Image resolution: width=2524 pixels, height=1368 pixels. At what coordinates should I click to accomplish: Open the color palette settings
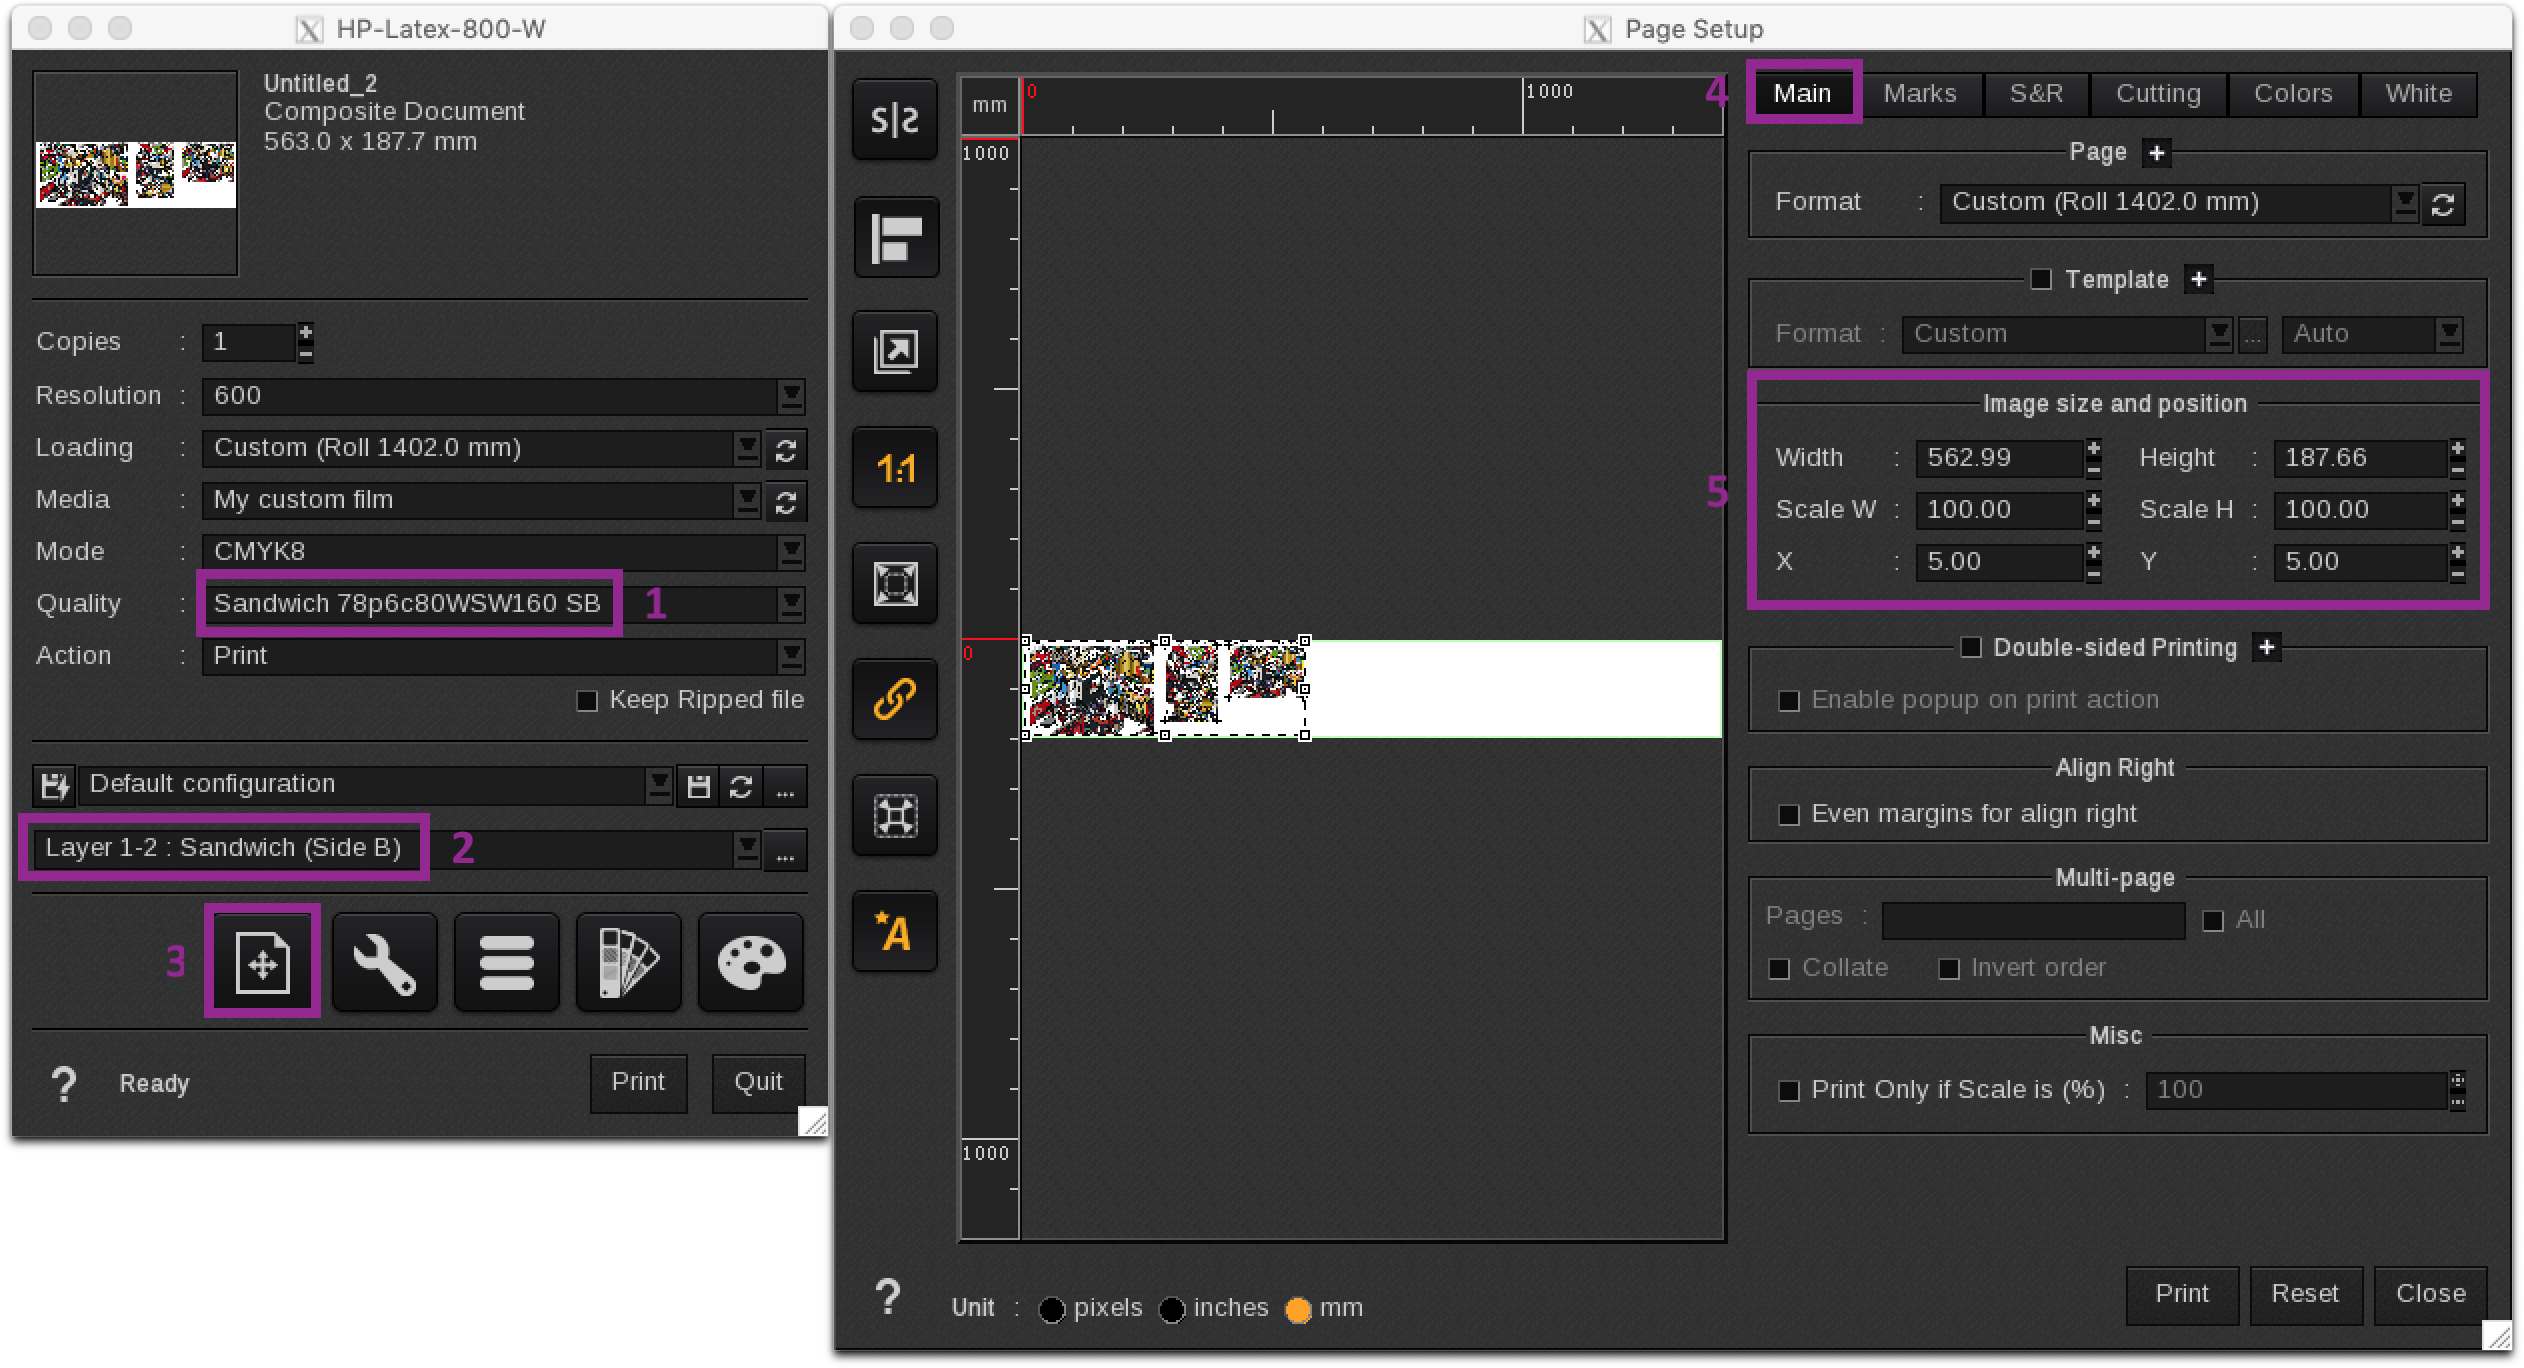pyautogui.click(x=751, y=961)
